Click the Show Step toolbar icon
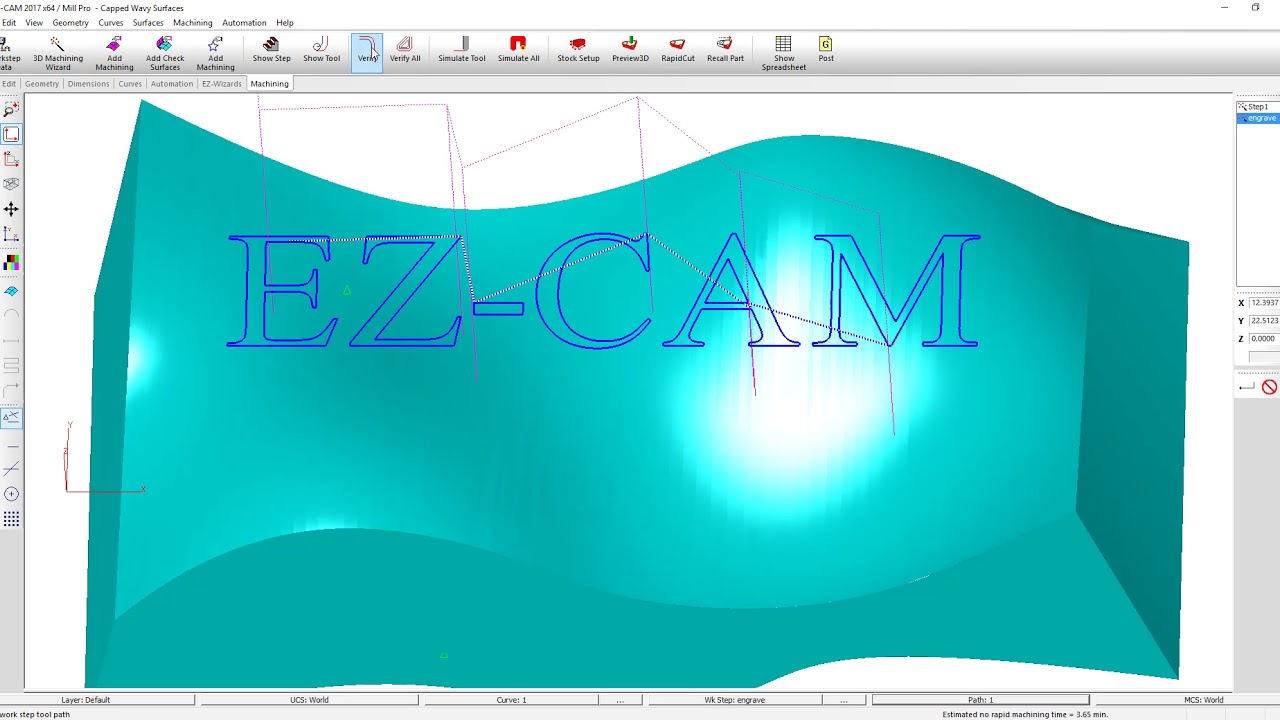 click(271, 50)
